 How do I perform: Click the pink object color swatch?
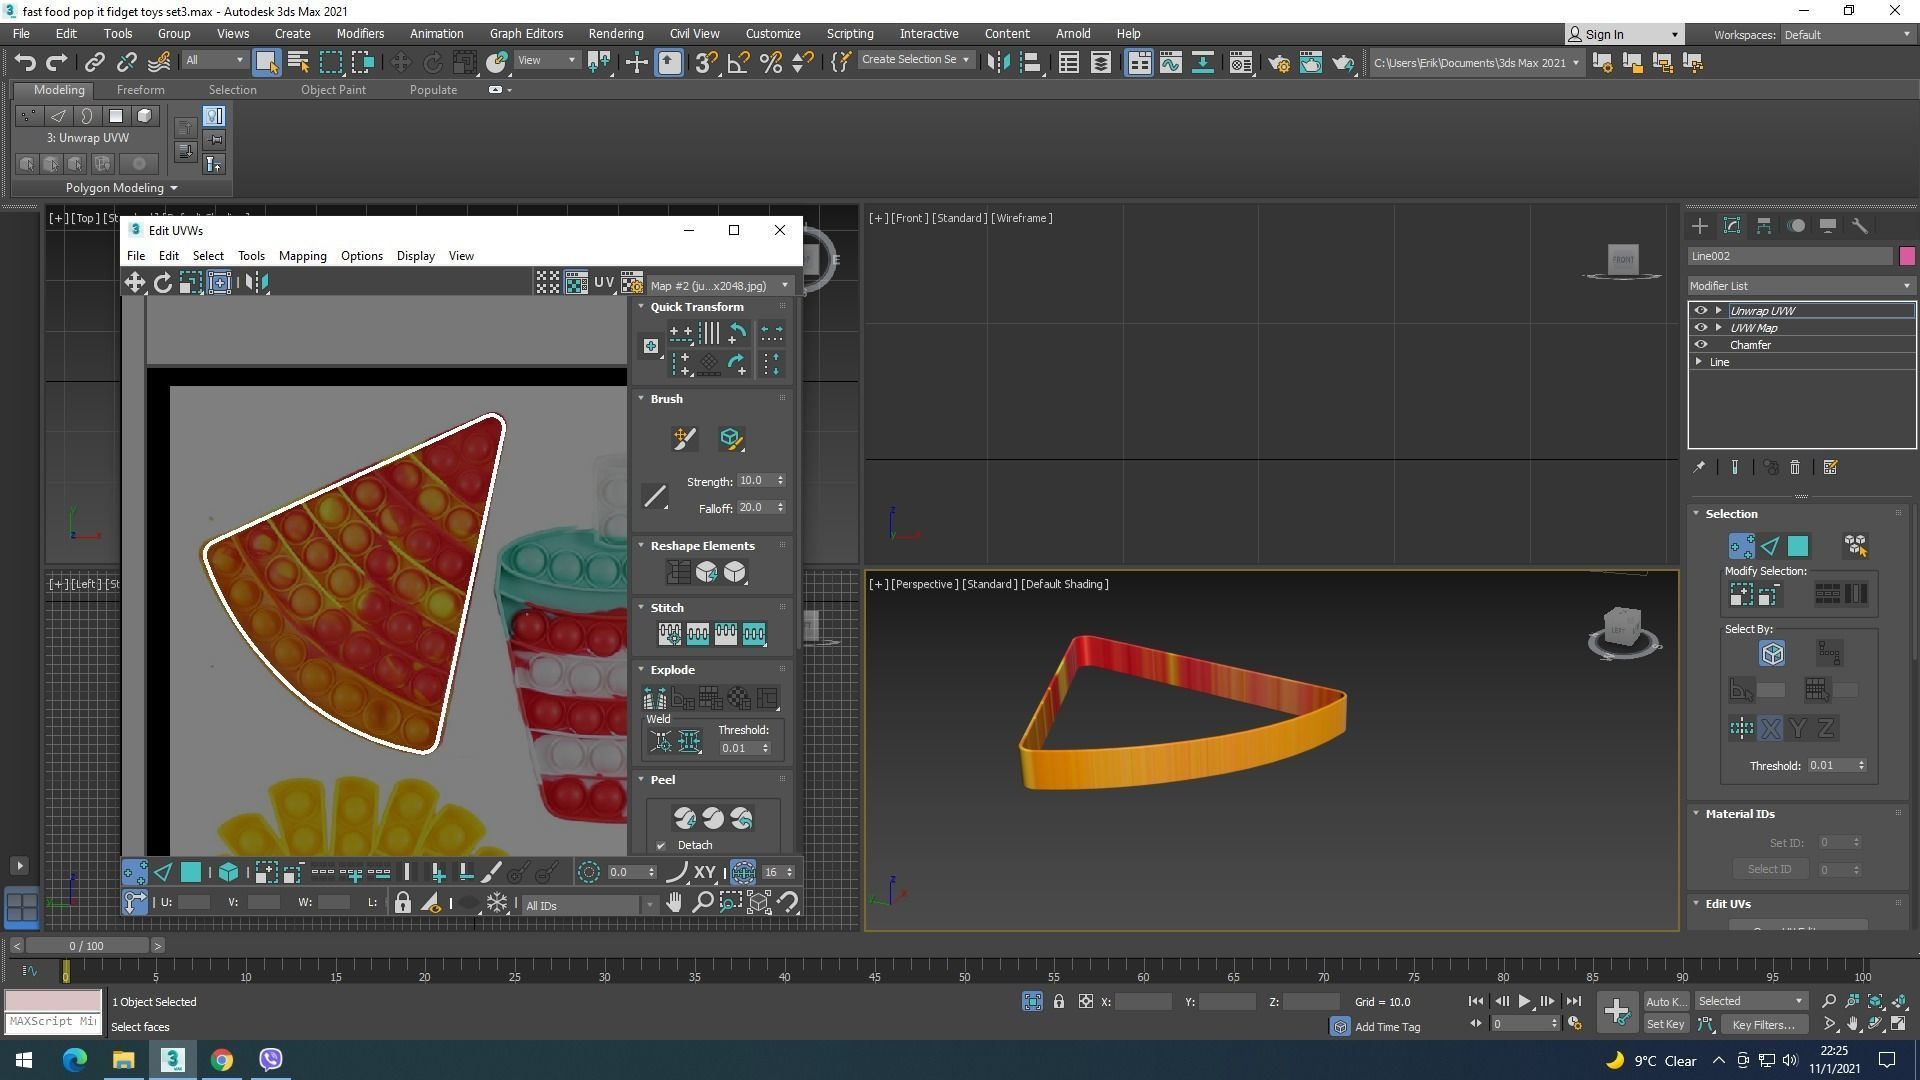pos(1907,256)
